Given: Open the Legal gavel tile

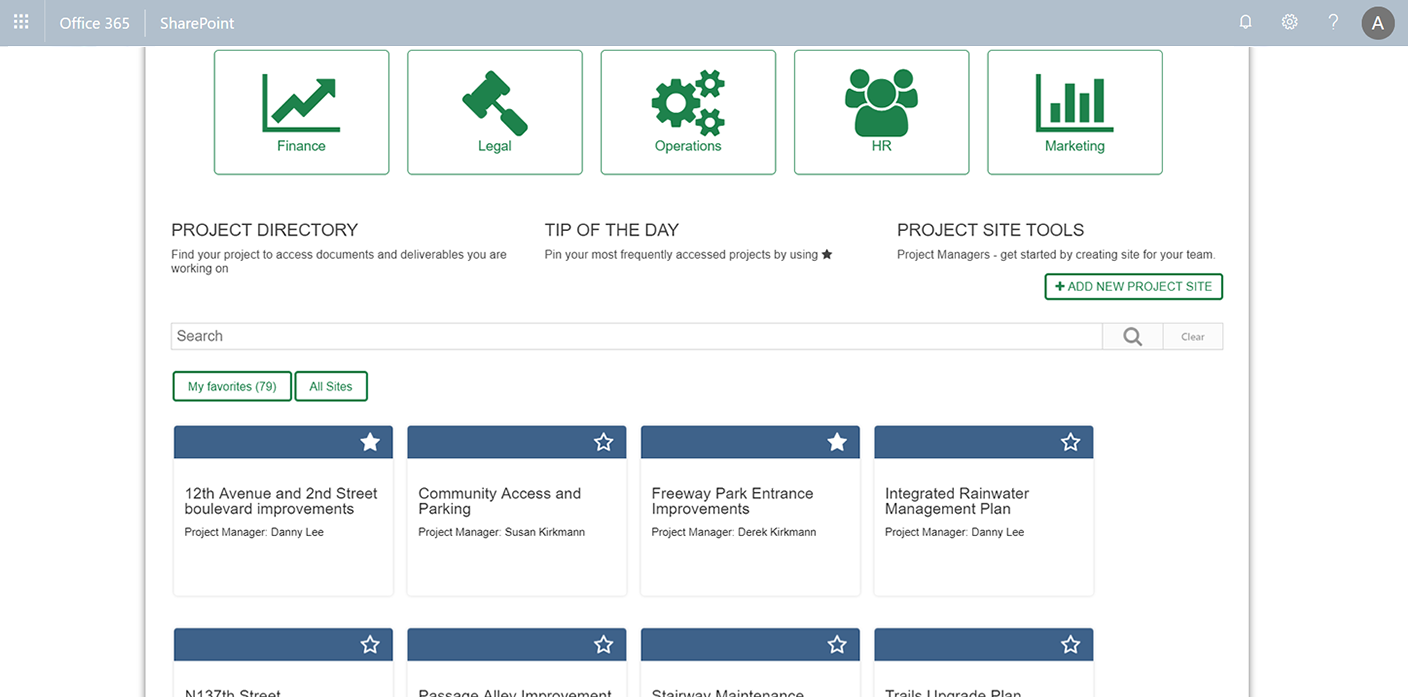Looking at the screenshot, I should pos(495,112).
